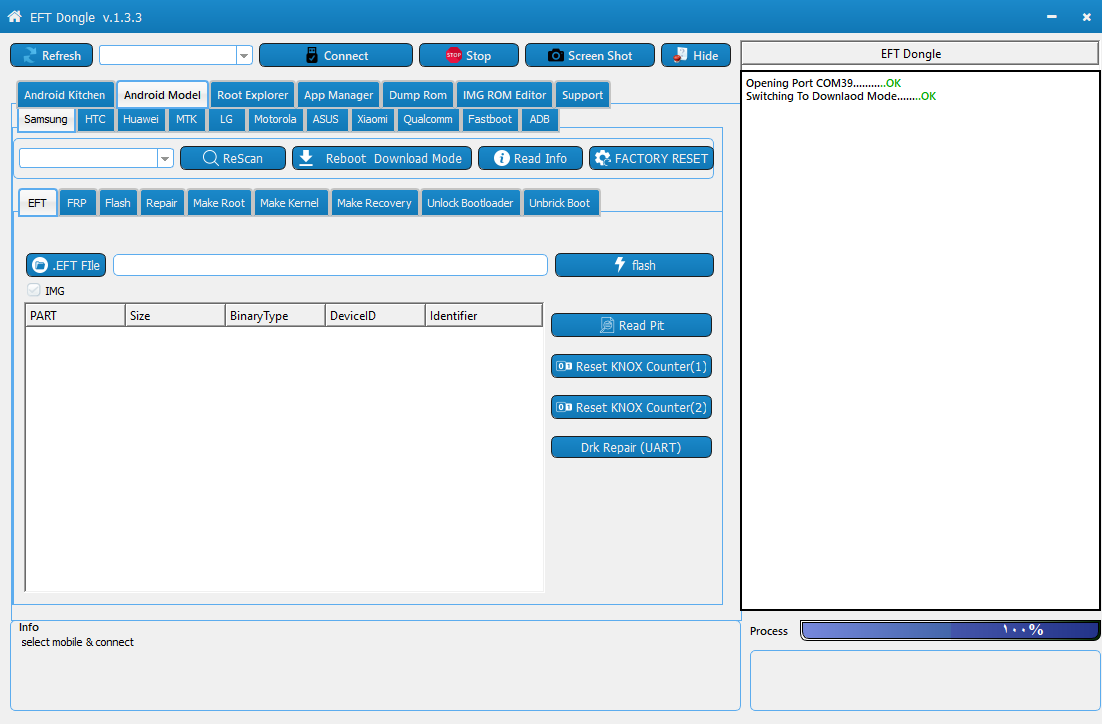The height and width of the screenshot is (724, 1102).
Task: Click the Reset KNOX Counter(1) icon
Action: (564, 366)
